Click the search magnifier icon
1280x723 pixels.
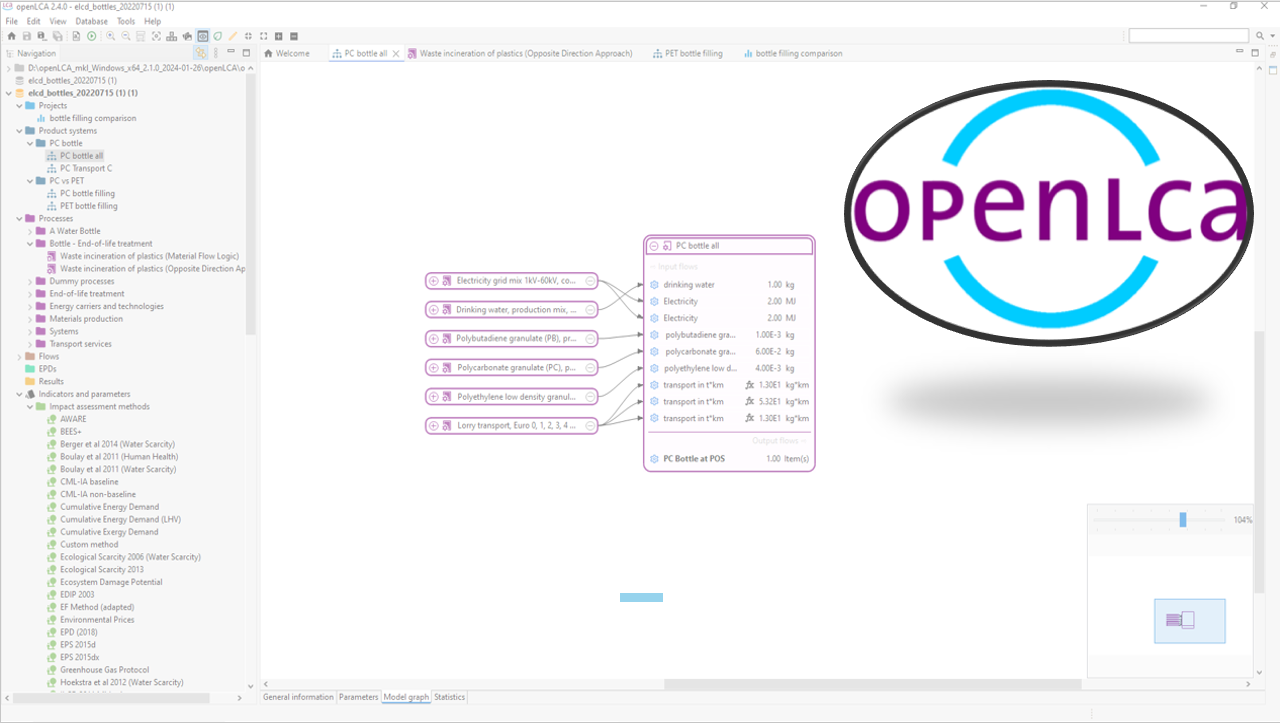(1258, 36)
